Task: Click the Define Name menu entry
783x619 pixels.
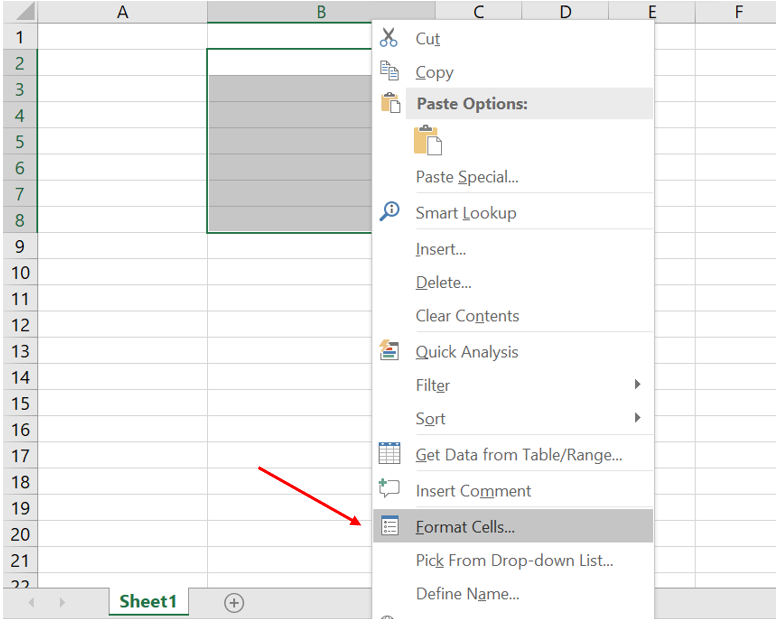Action: tap(467, 594)
